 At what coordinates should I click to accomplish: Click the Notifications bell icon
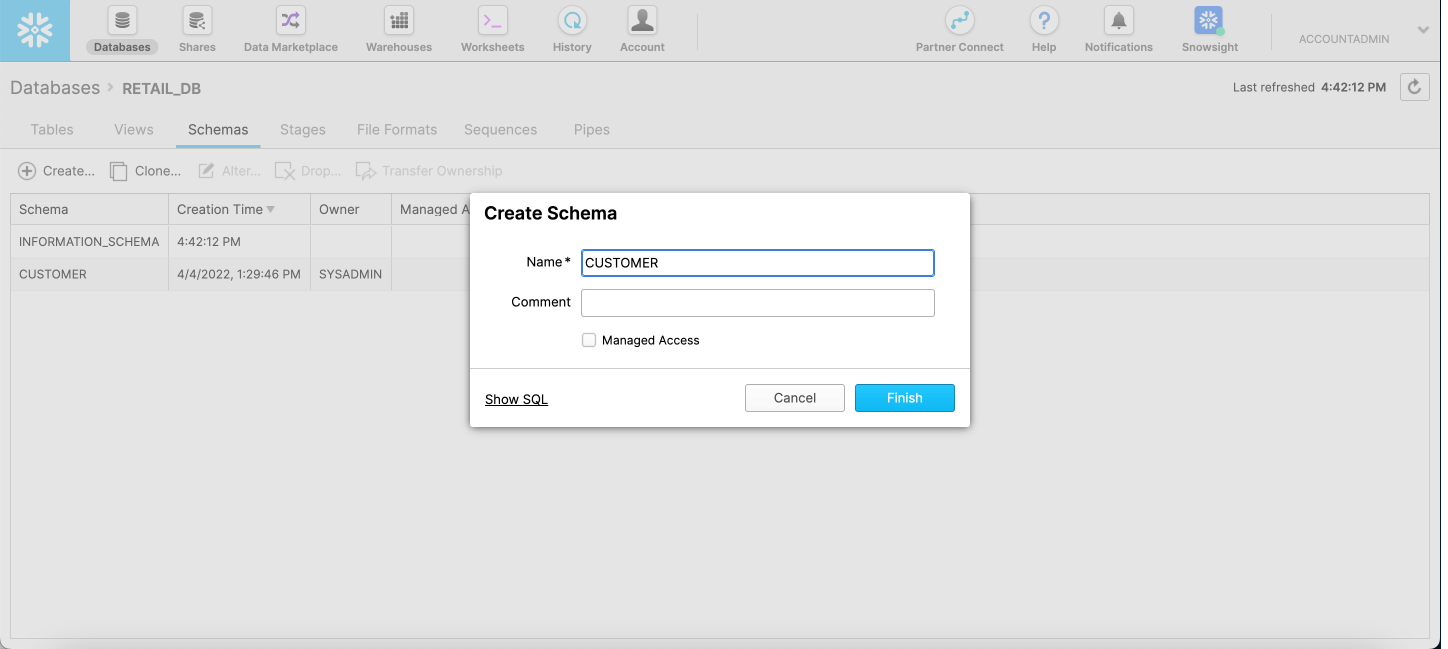[x=1118, y=21]
